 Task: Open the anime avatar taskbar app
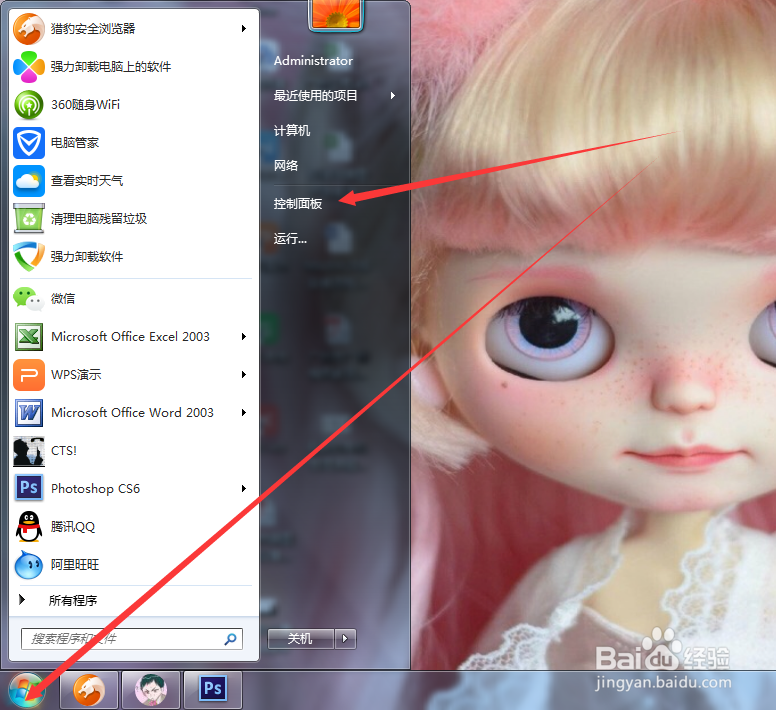pos(151,690)
